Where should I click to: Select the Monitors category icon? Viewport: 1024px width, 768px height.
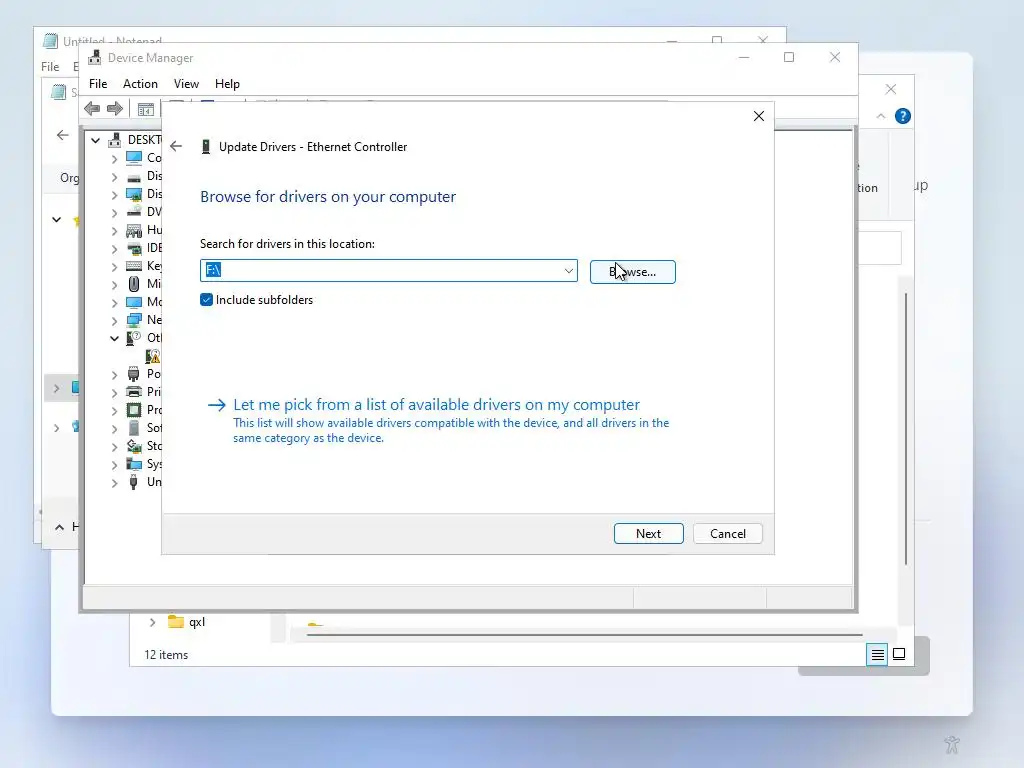(x=134, y=302)
